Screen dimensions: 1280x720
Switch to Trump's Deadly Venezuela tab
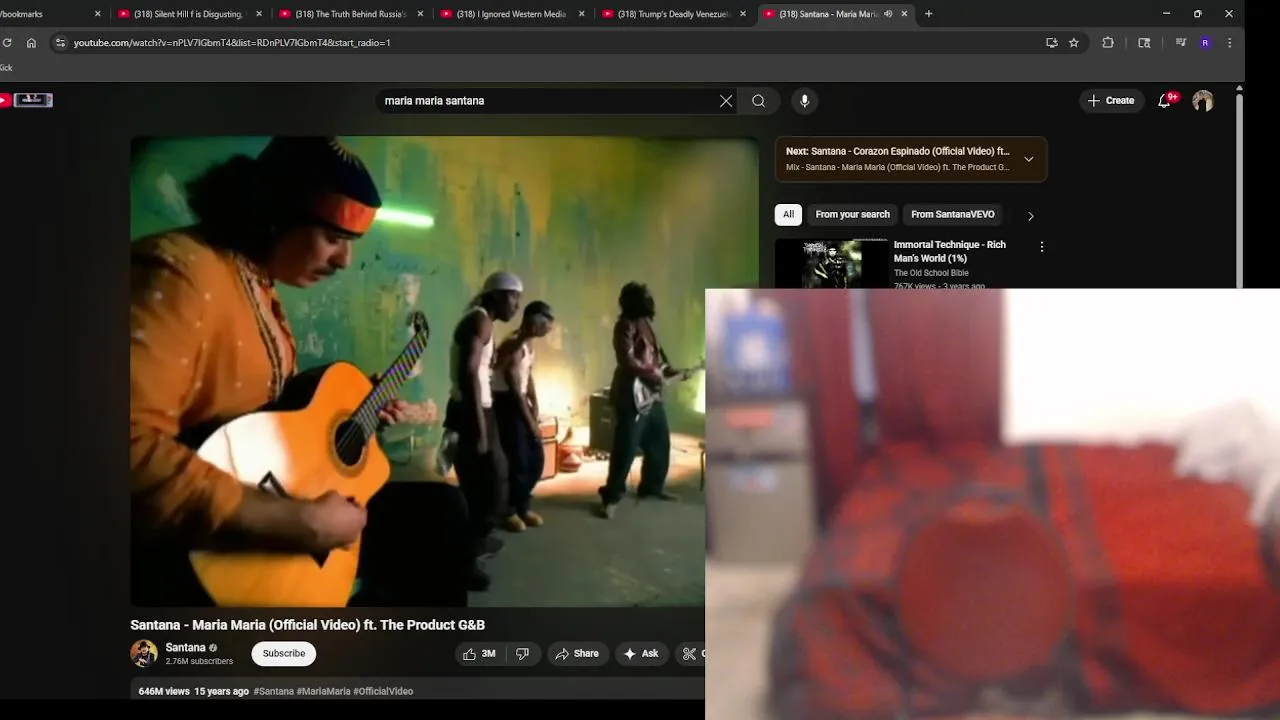[x=673, y=14]
